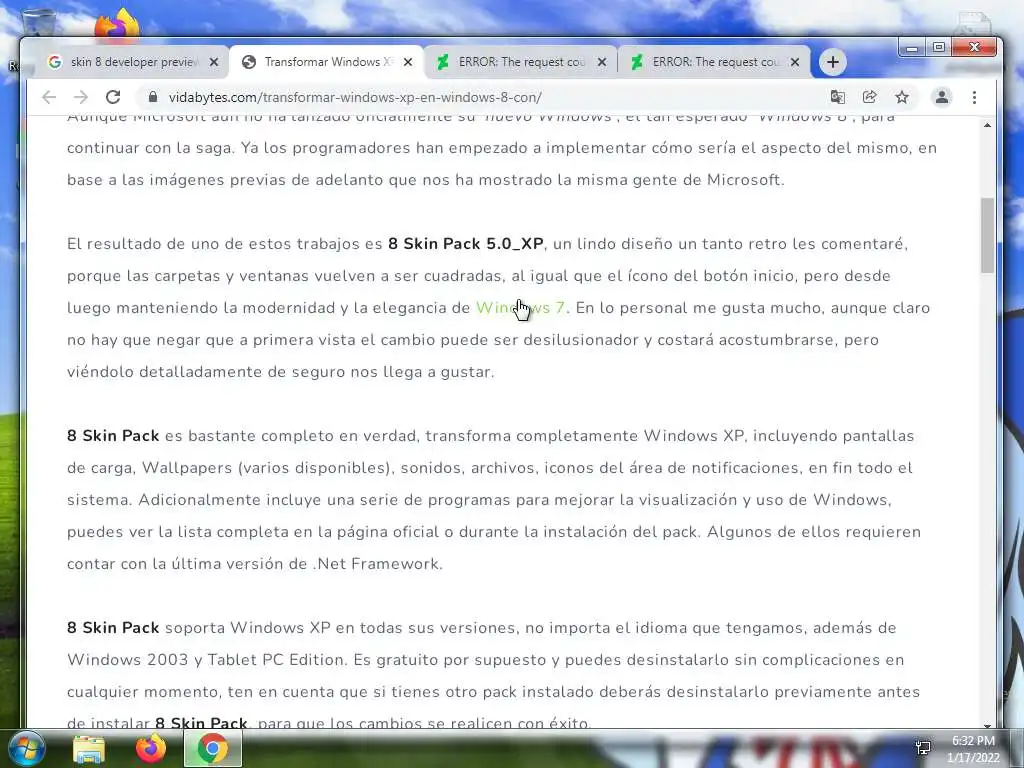Click the browser back arrow
1024x768 pixels.
[49, 97]
